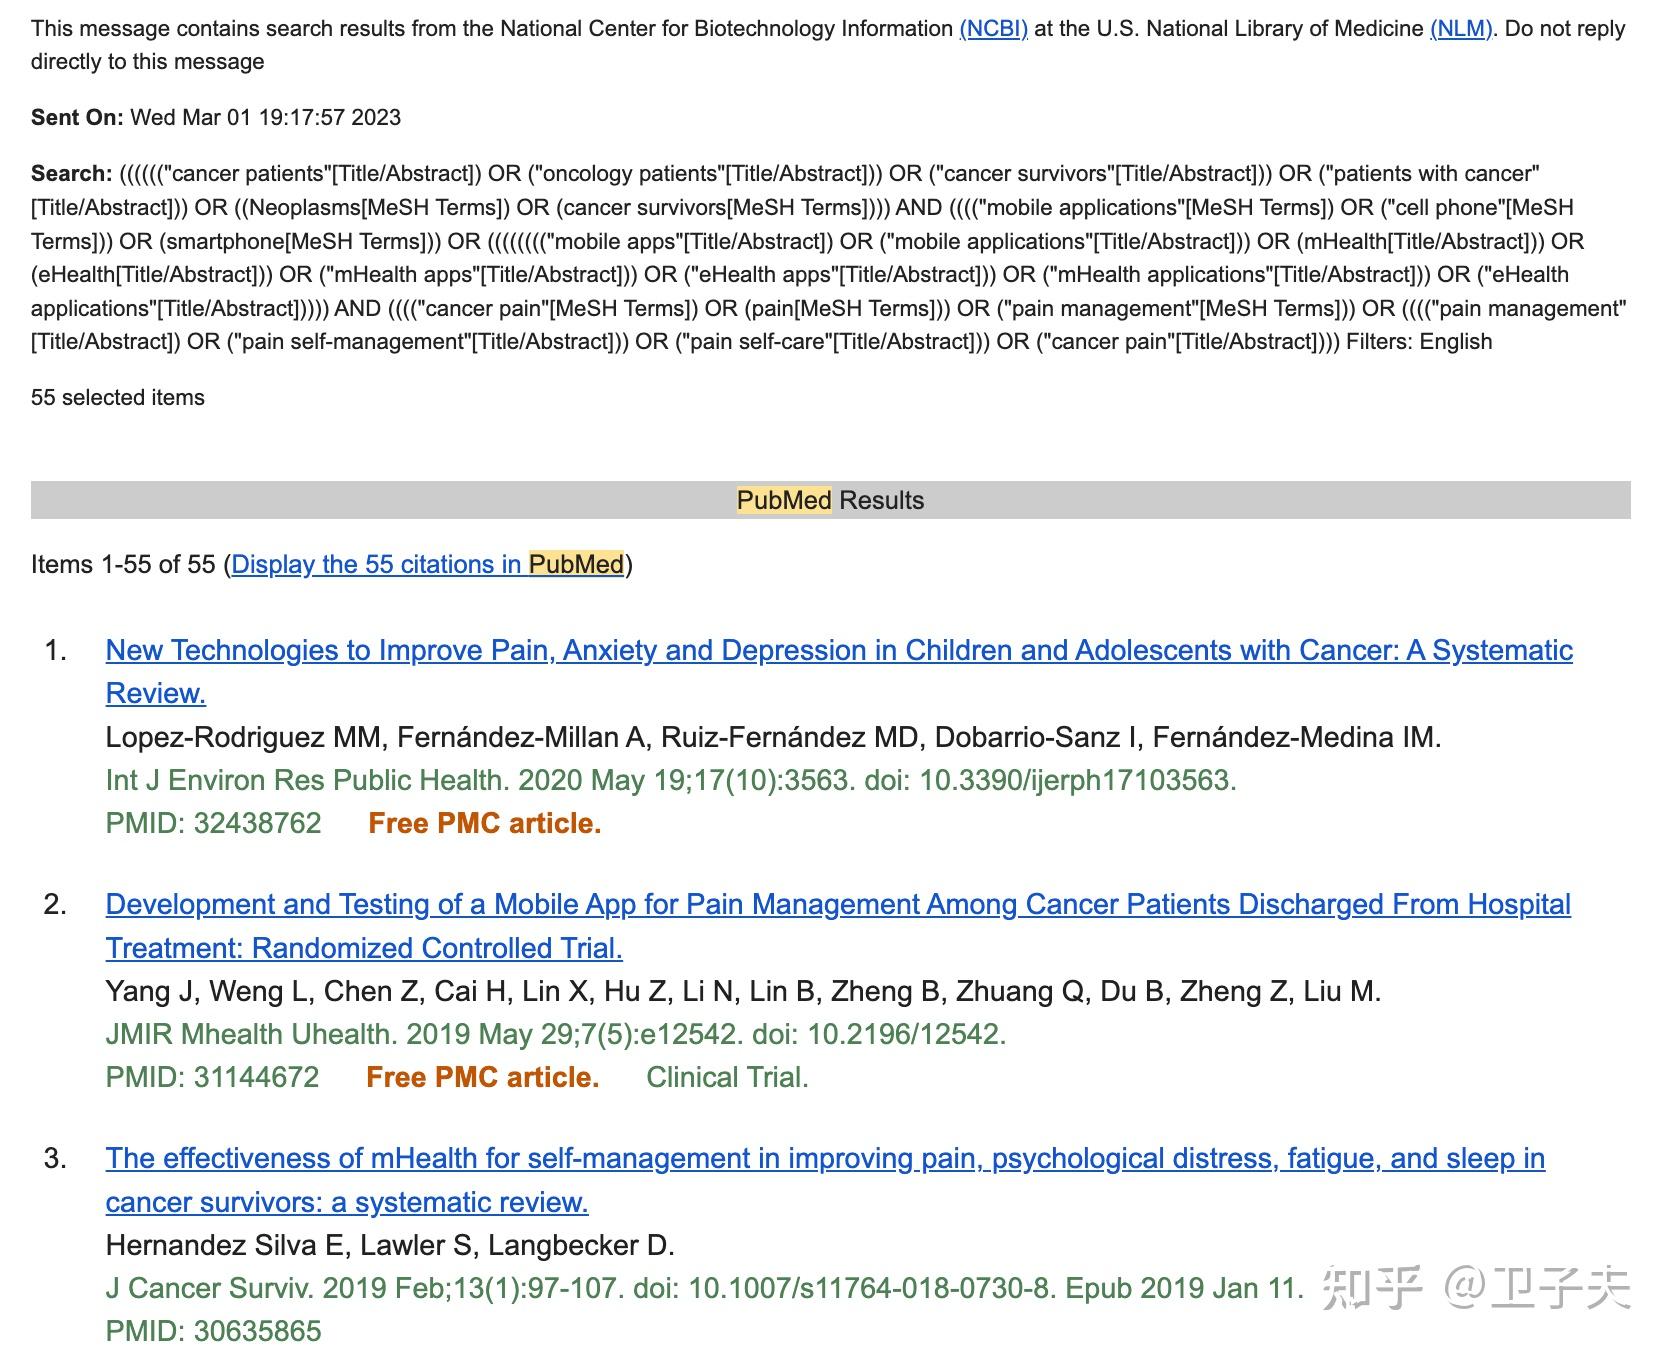
Task: Select PMID 32438762
Action: click(213, 823)
